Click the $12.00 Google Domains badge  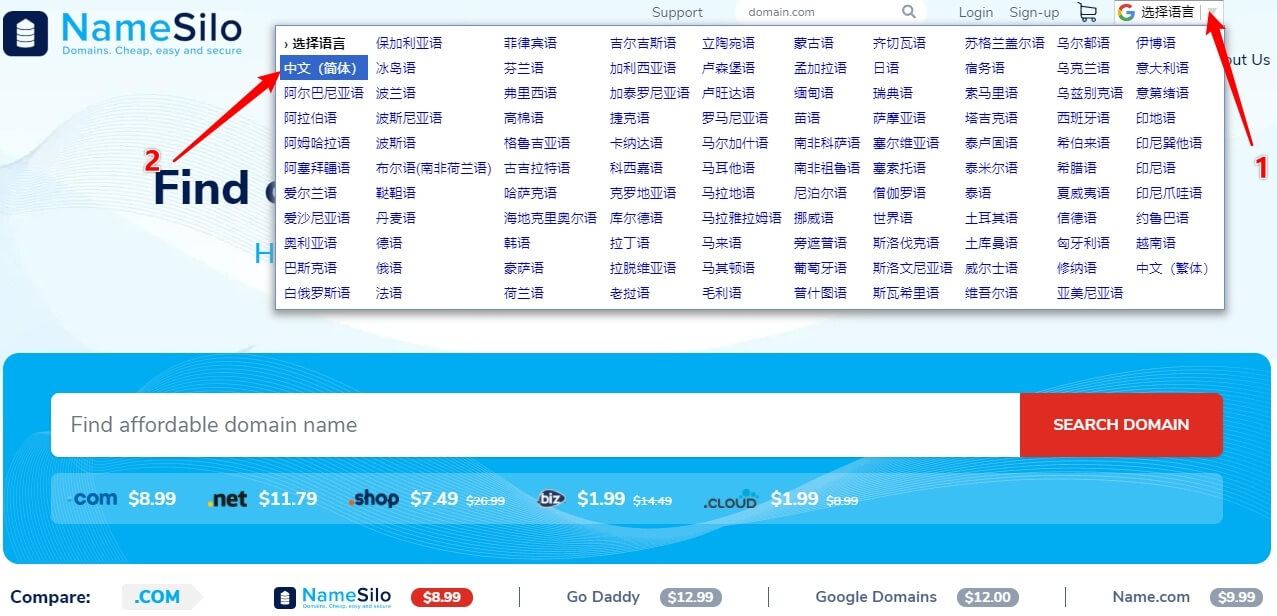coord(987,598)
